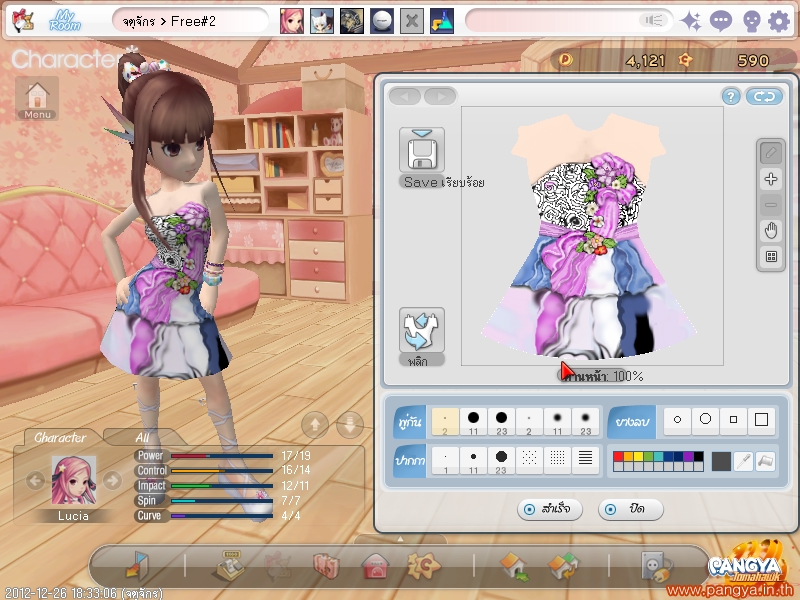
Task: Select the hand pan tool
Action: pos(771,231)
